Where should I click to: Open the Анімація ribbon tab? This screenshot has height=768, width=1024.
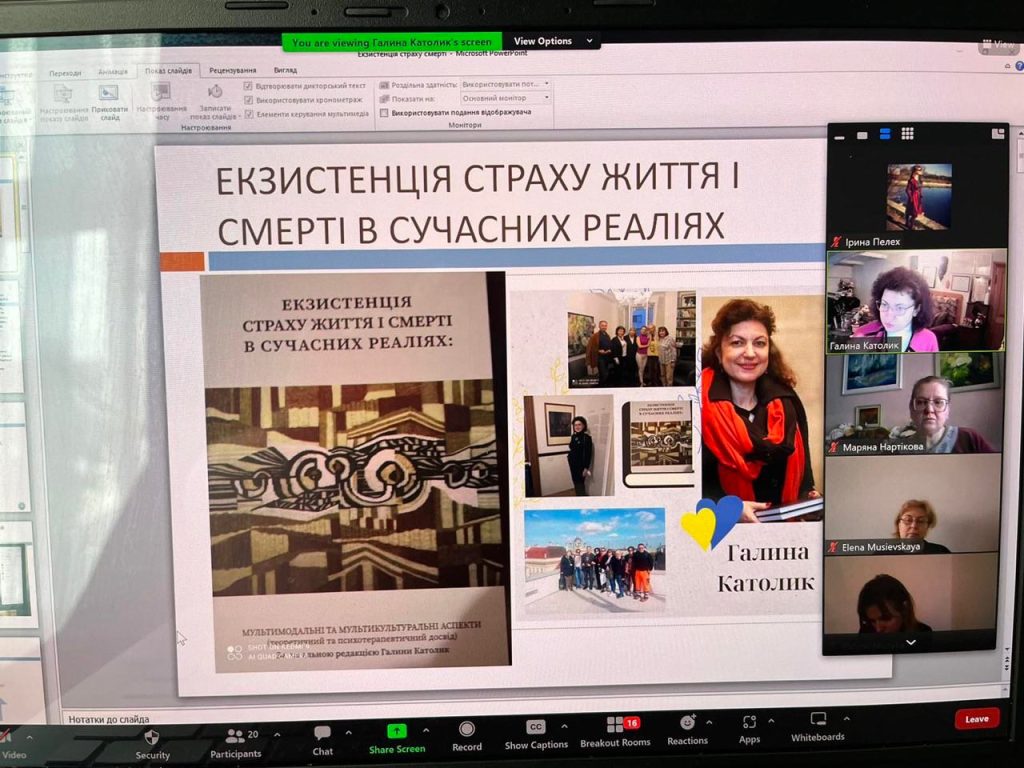[112, 72]
